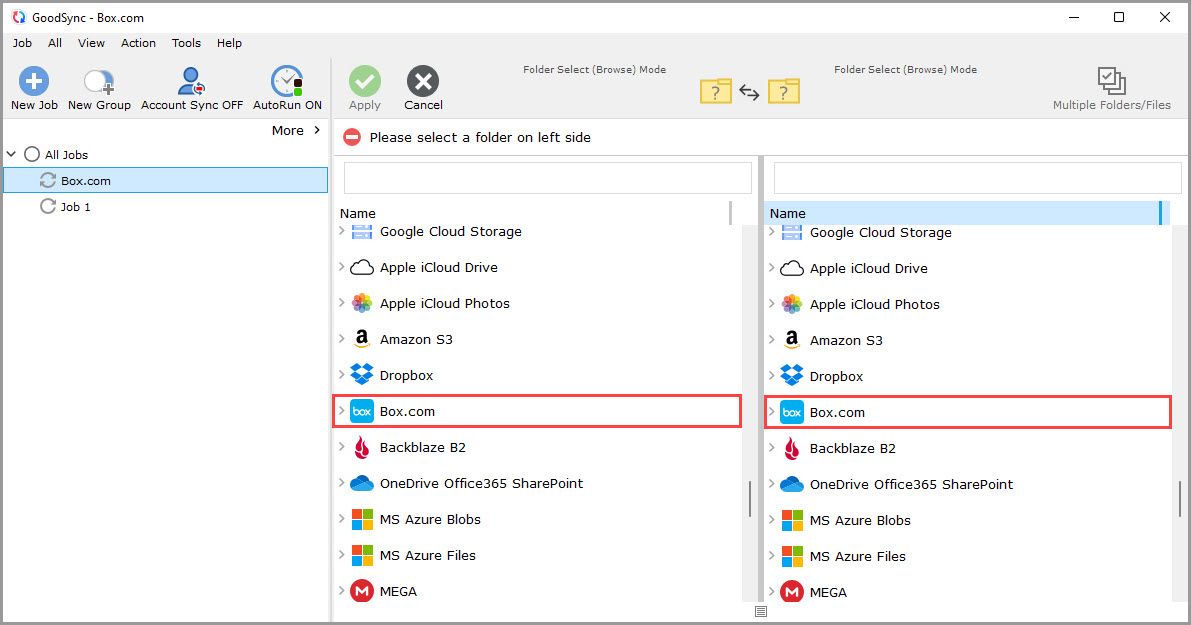Select left pane MS Azure Blobs icon
This screenshot has height=625, width=1191.
point(362,519)
